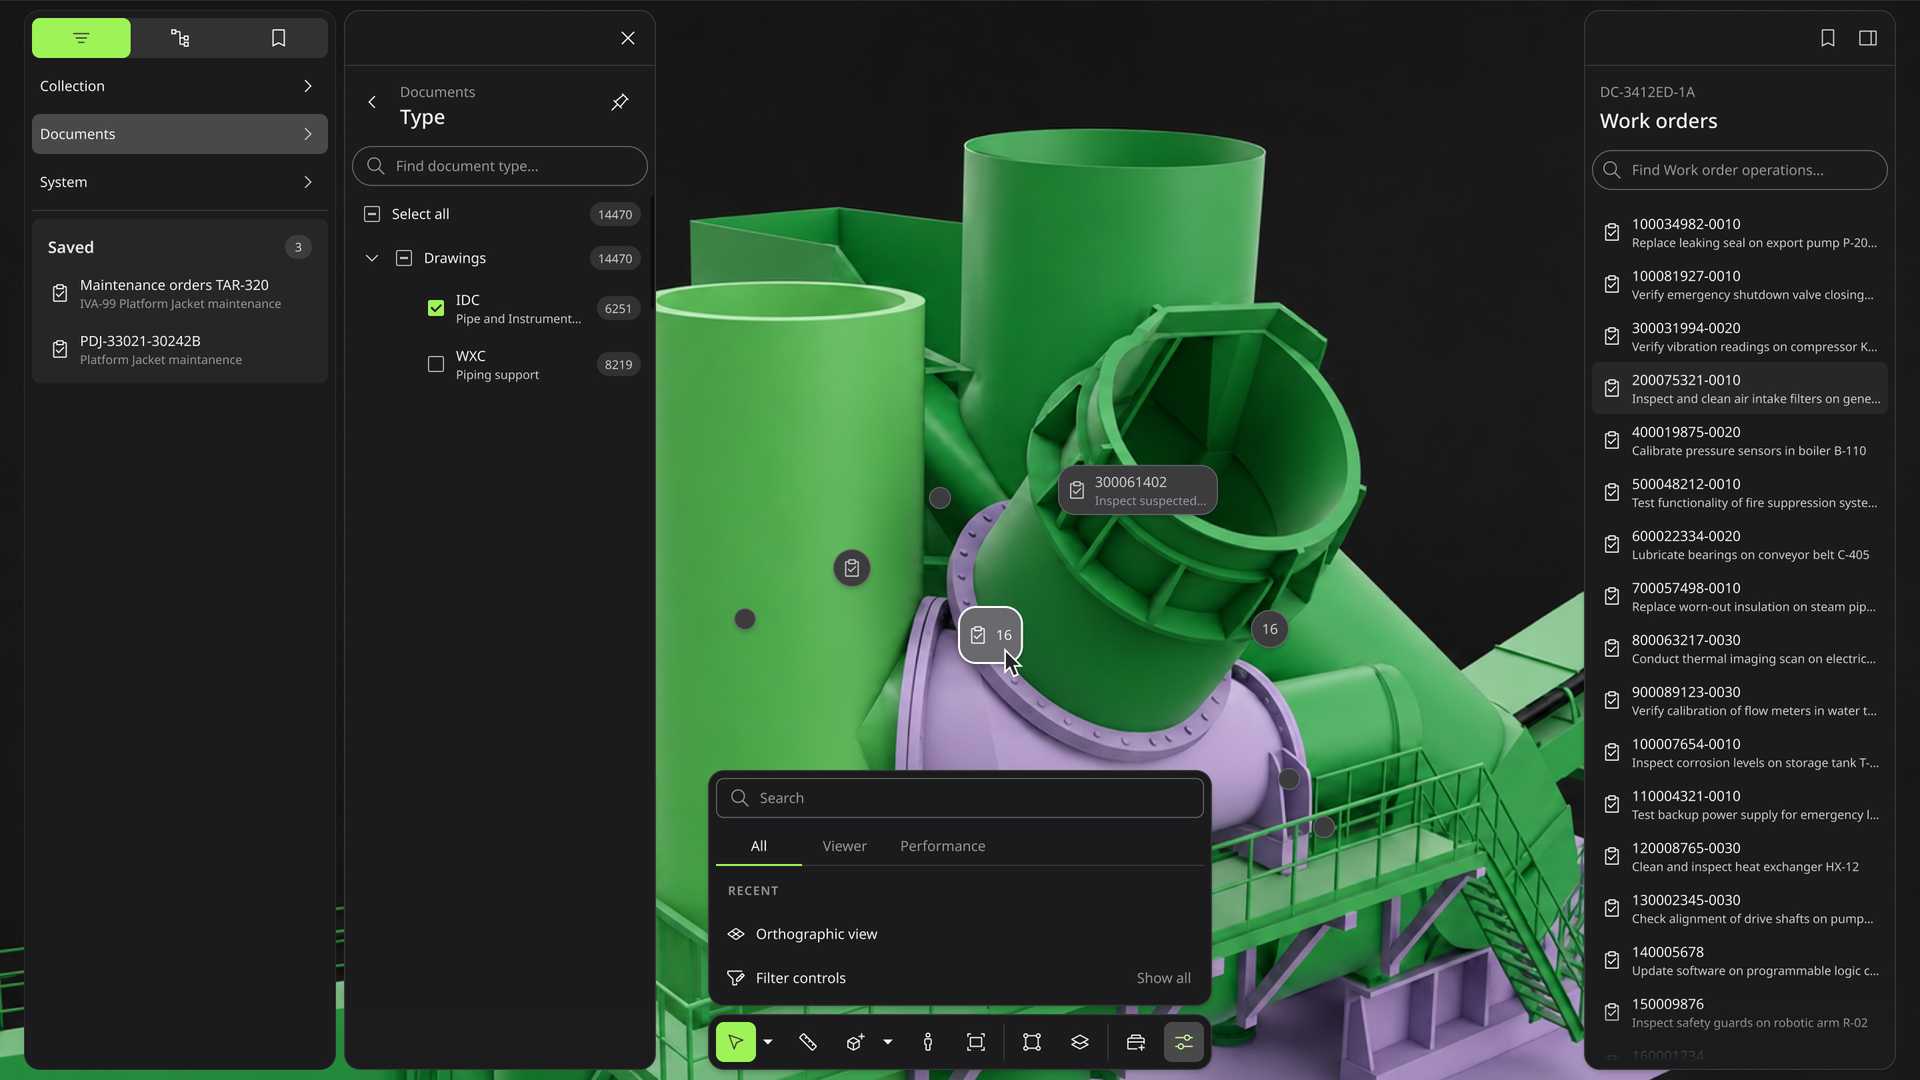1920x1080 pixels.
Task: Switch to the Viewer tab
Action: (x=844, y=846)
